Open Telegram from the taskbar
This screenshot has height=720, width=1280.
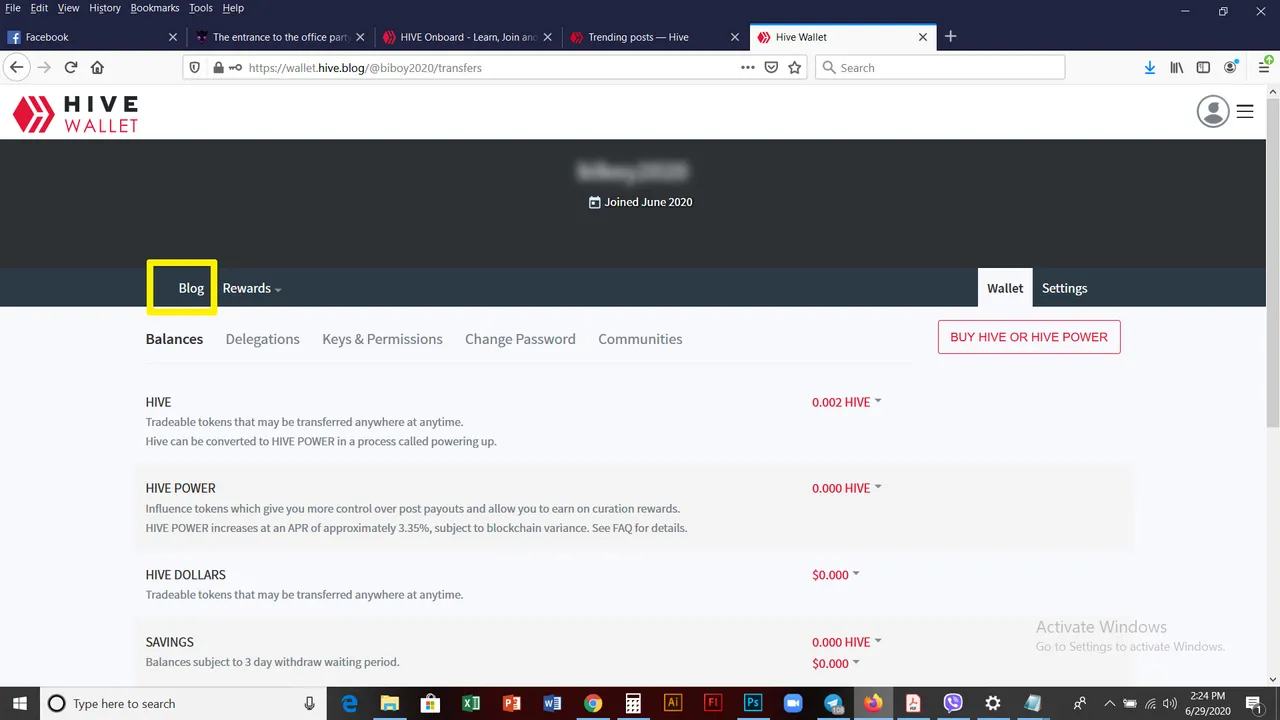(834, 703)
